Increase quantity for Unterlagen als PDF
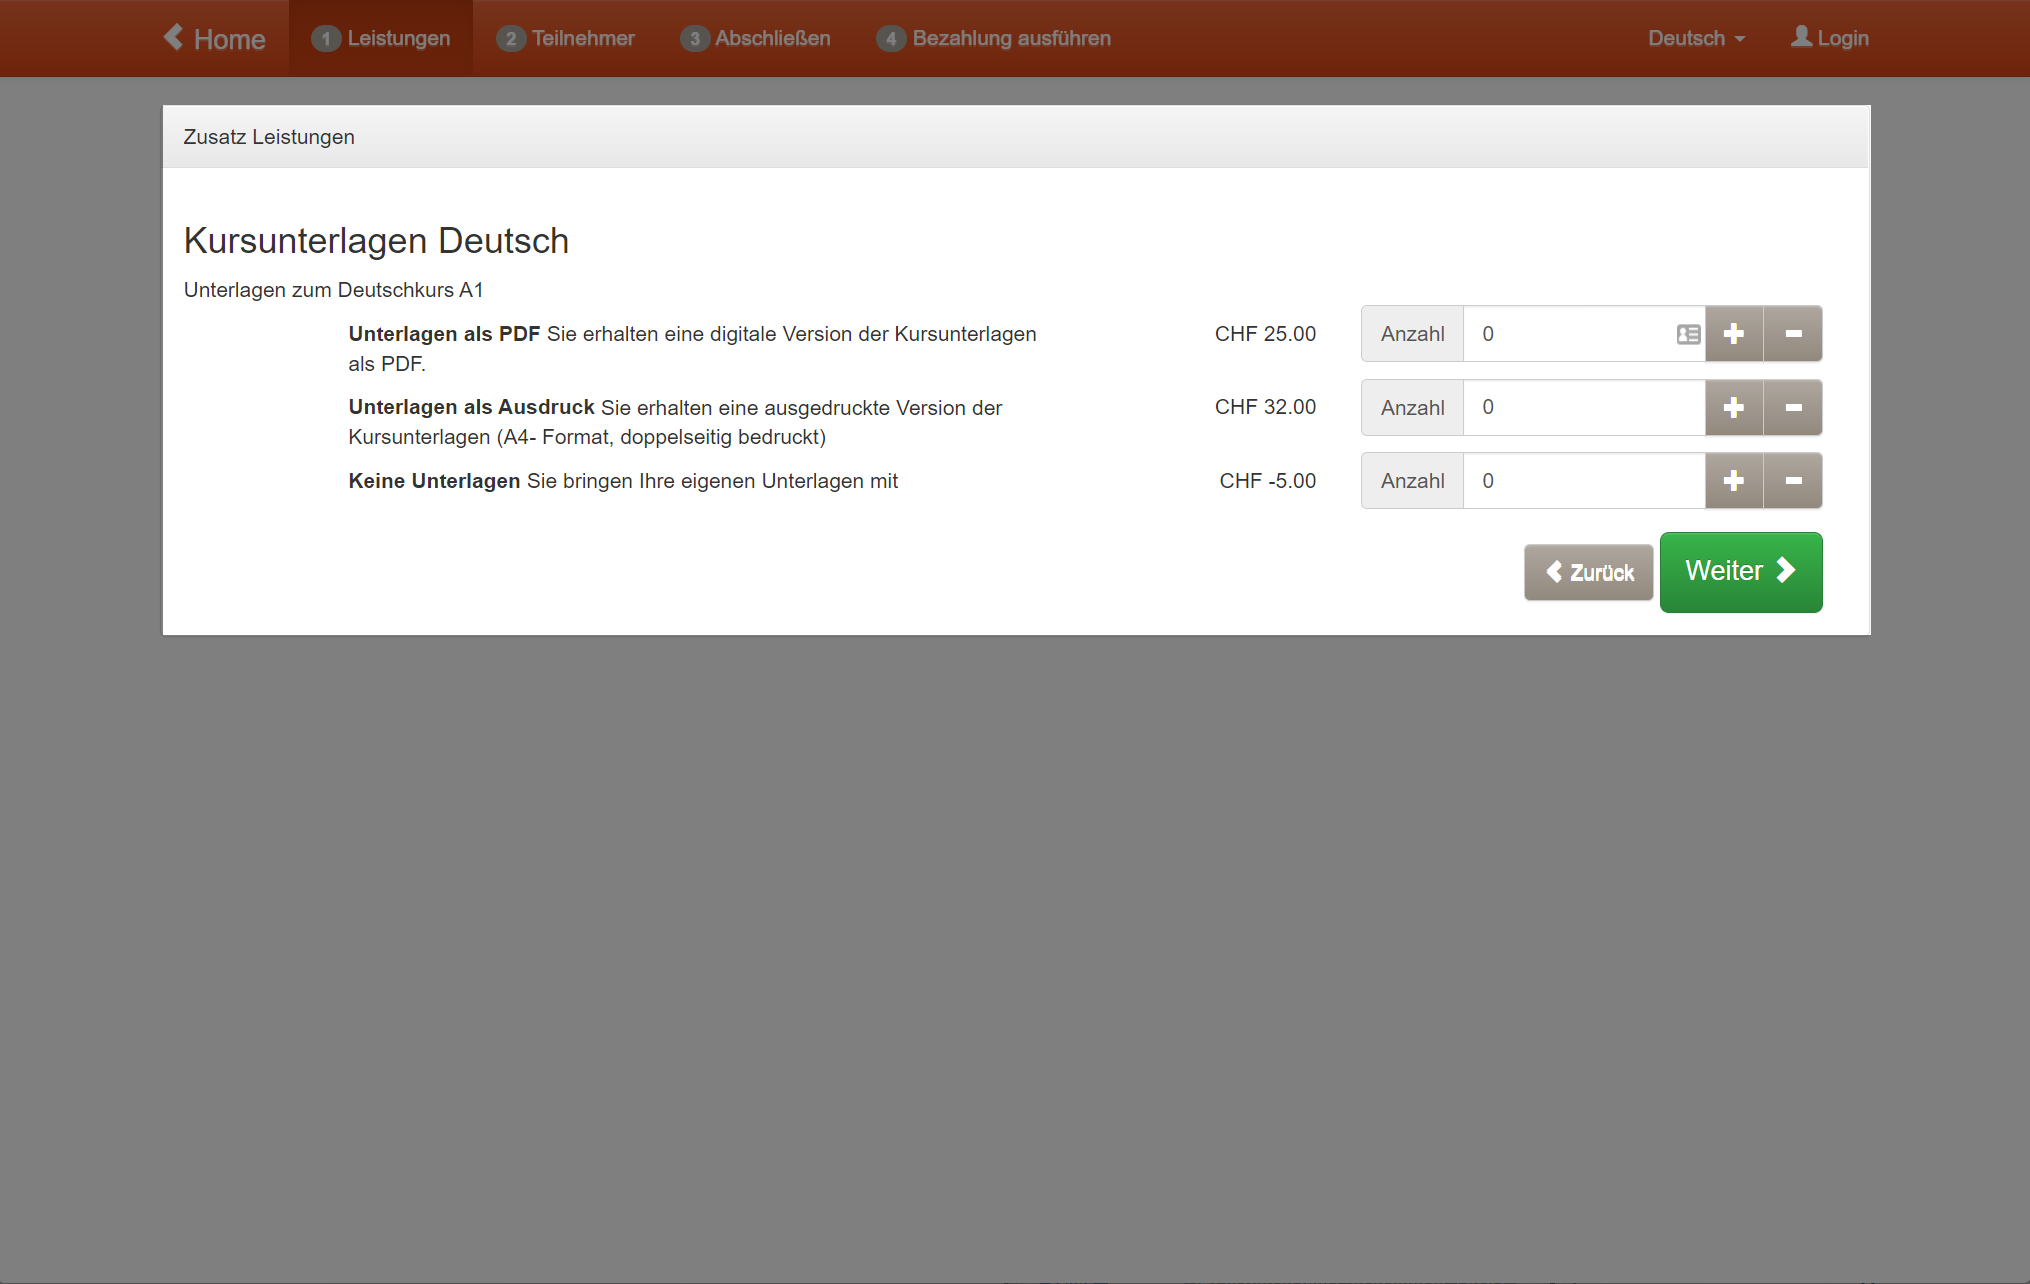 pyautogui.click(x=1733, y=334)
